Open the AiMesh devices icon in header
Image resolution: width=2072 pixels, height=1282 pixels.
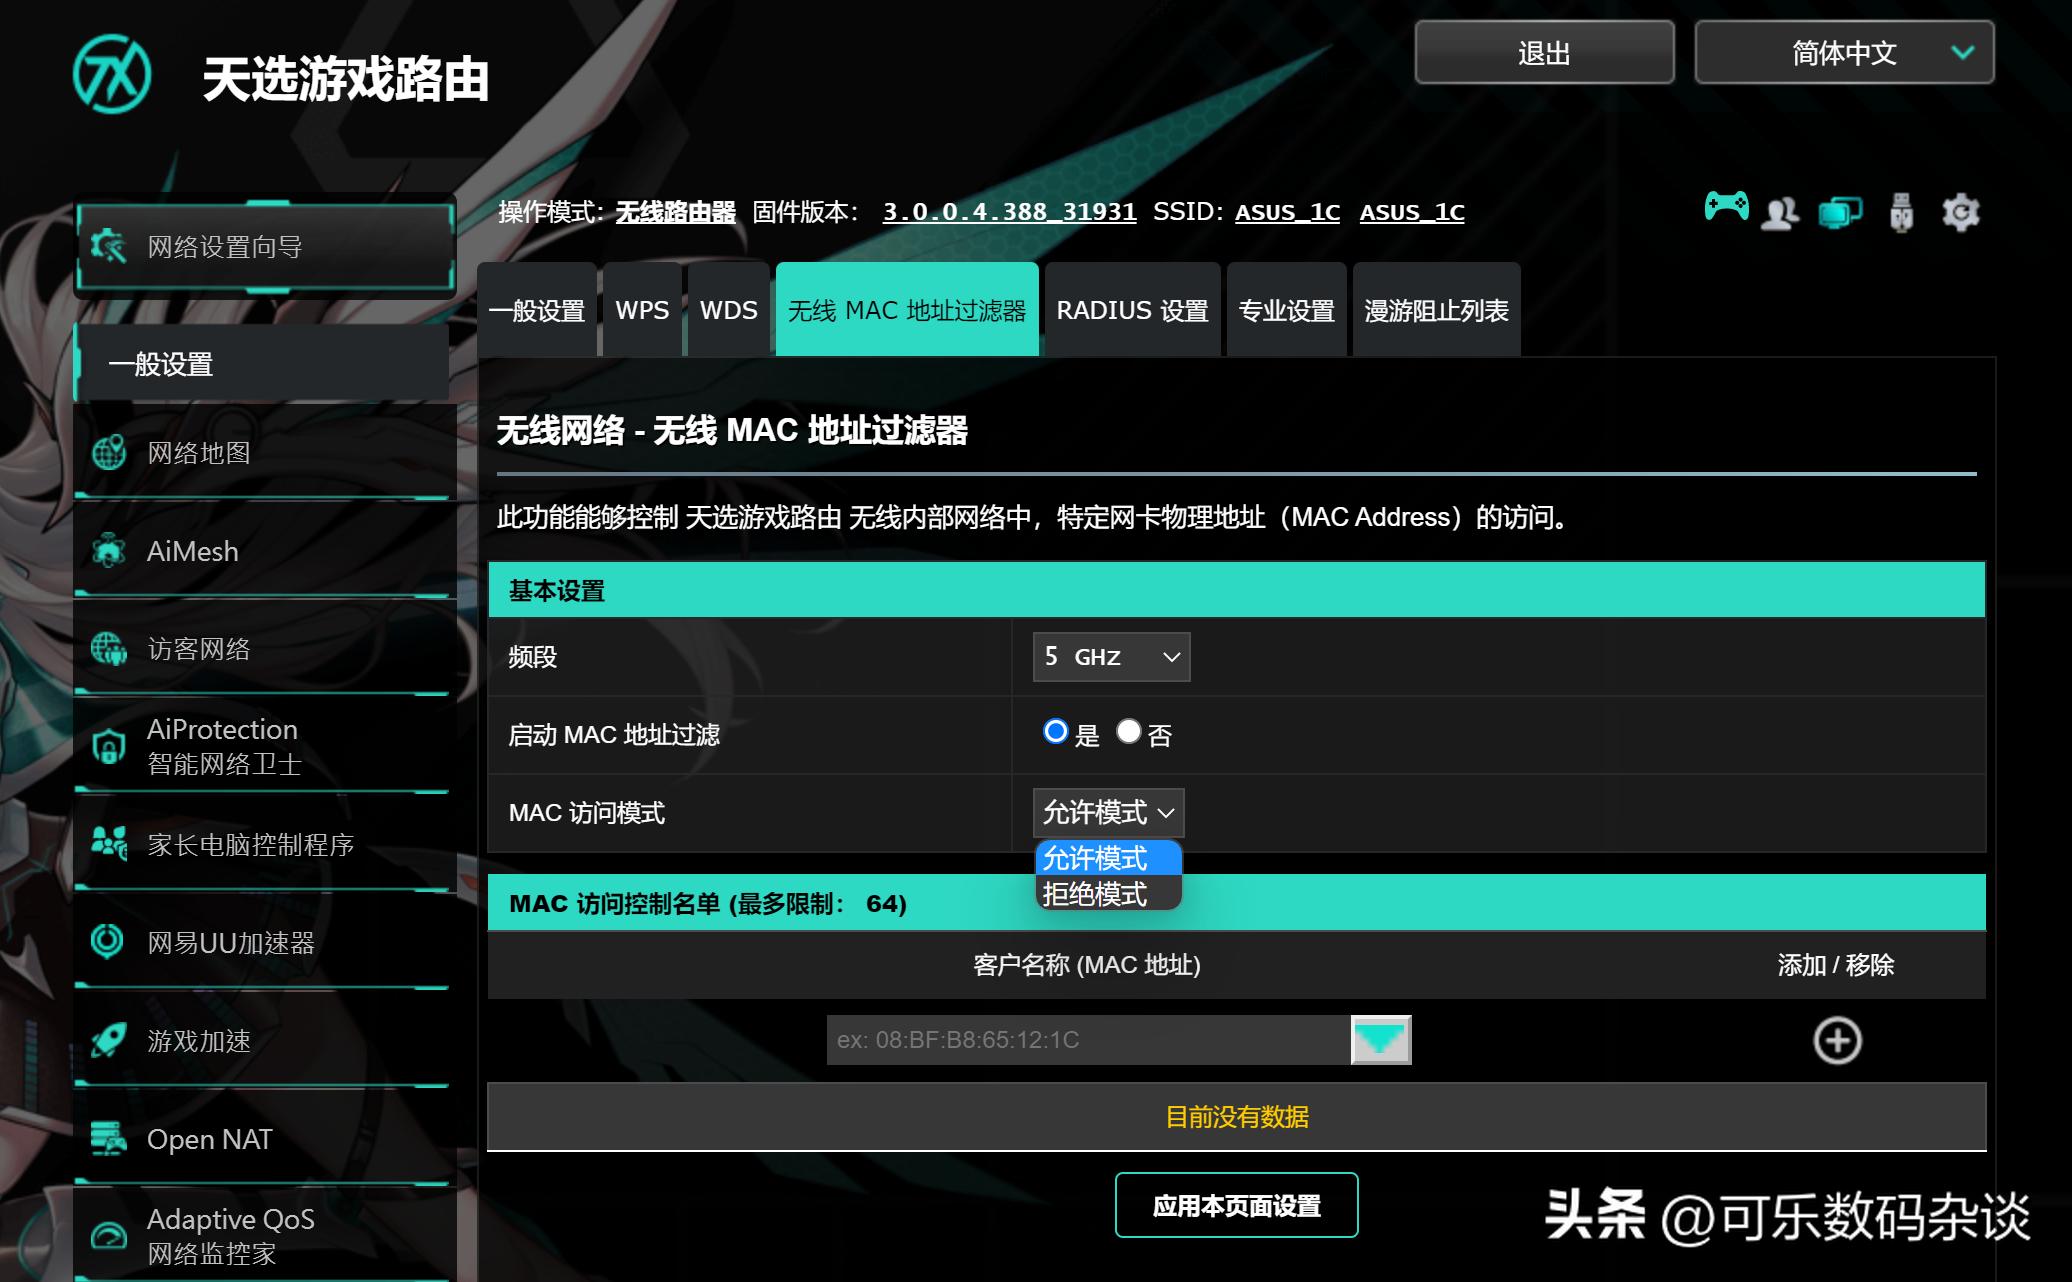(1840, 210)
